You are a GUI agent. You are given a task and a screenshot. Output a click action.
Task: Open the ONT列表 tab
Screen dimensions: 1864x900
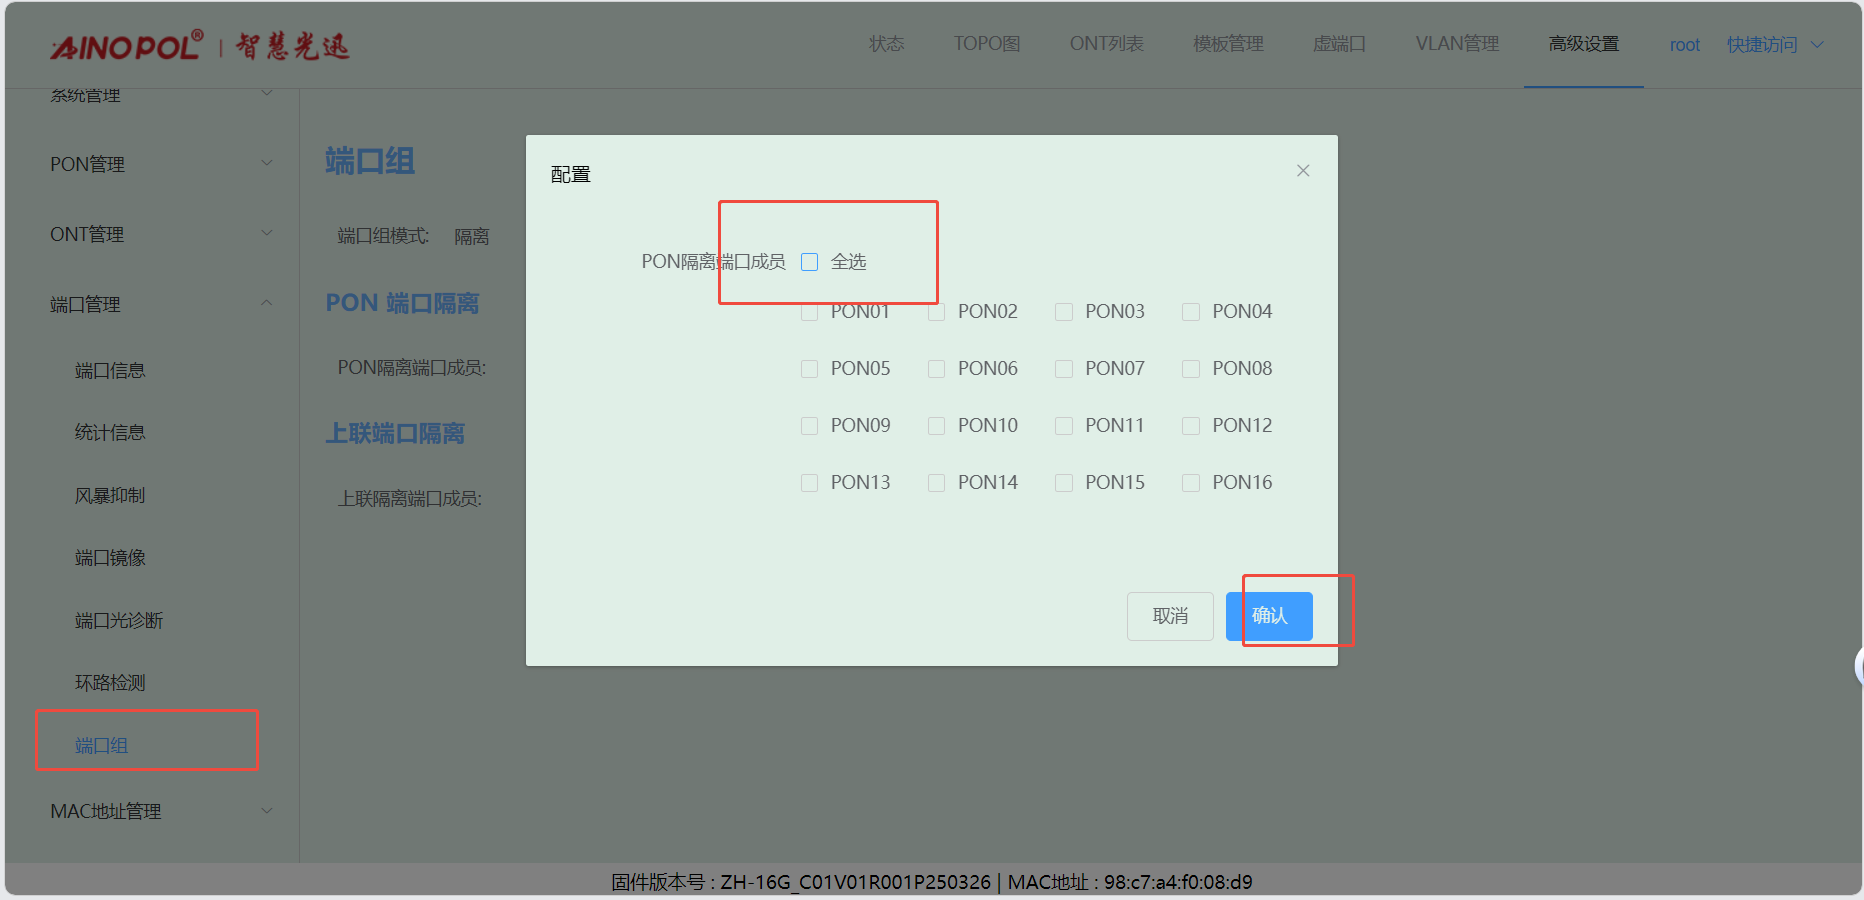click(1106, 44)
